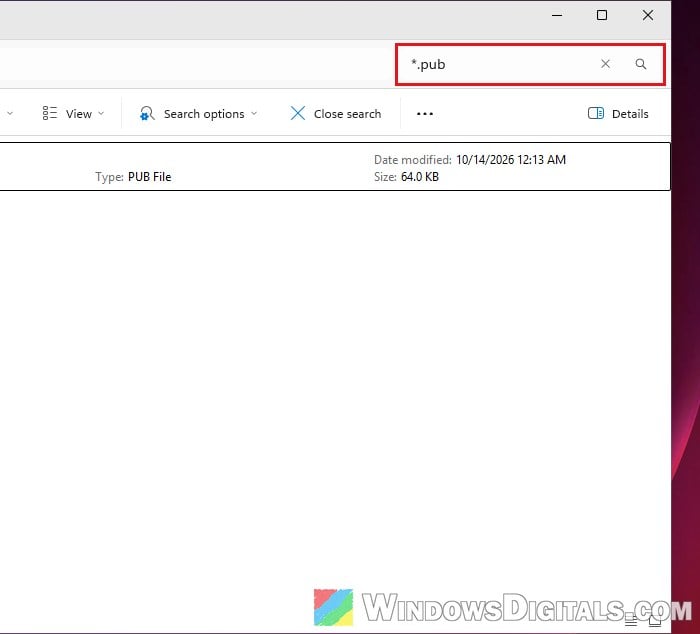Open the See more three-dots menu
This screenshot has height=634, width=700.
[x=425, y=114]
